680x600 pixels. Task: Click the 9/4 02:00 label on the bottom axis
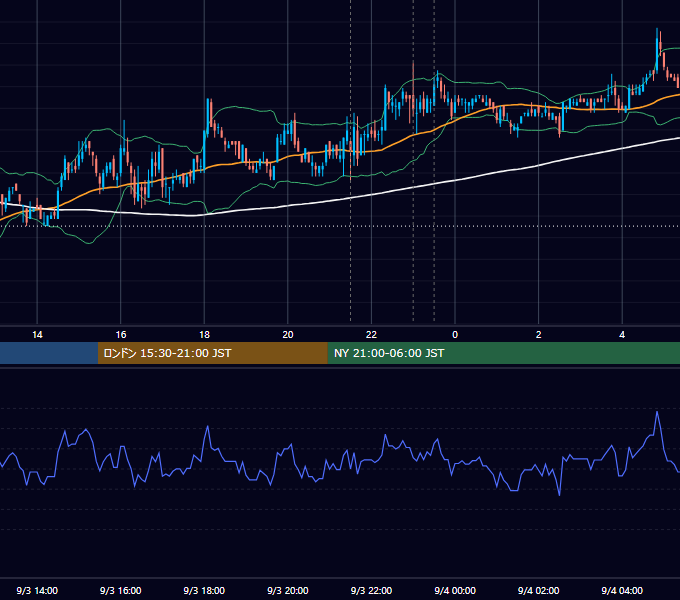point(539,591)
